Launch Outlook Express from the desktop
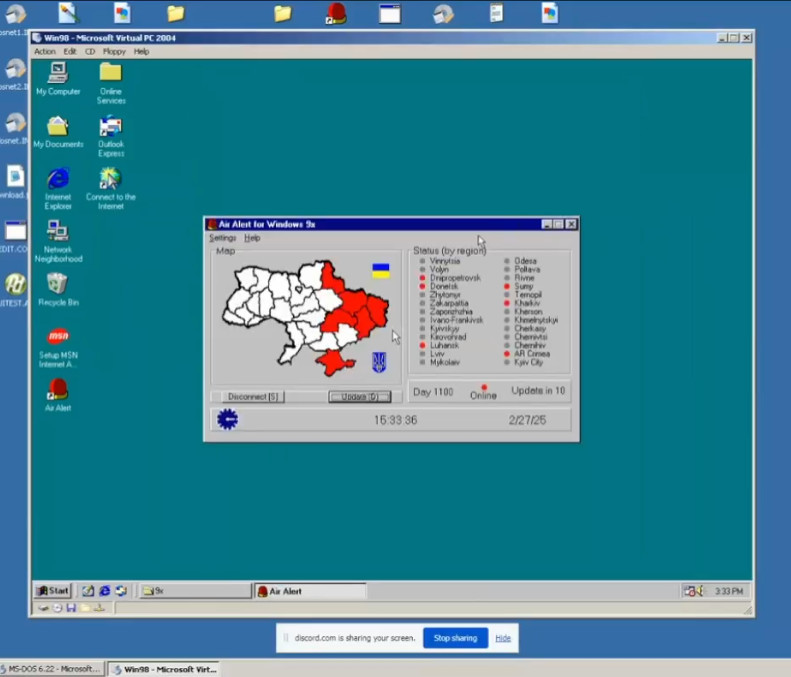Viewport: 791px width, 677px height. 111,136
